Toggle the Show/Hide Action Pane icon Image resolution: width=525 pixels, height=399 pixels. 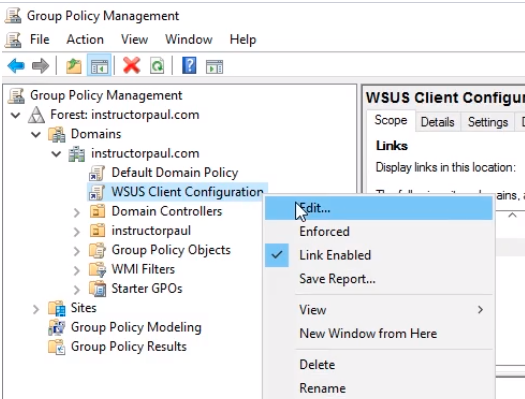coord(214,66)
